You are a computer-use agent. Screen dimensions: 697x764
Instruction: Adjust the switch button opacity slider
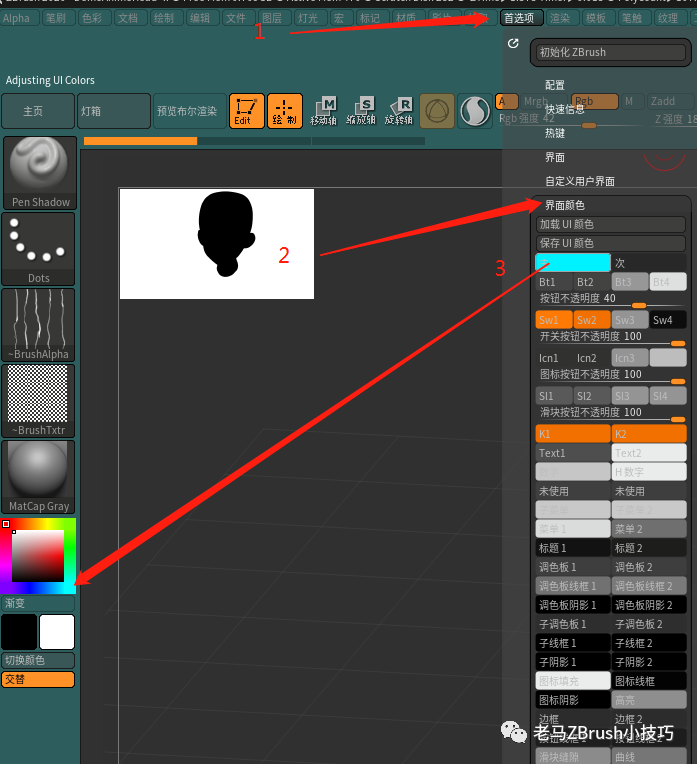coord(611,337)
